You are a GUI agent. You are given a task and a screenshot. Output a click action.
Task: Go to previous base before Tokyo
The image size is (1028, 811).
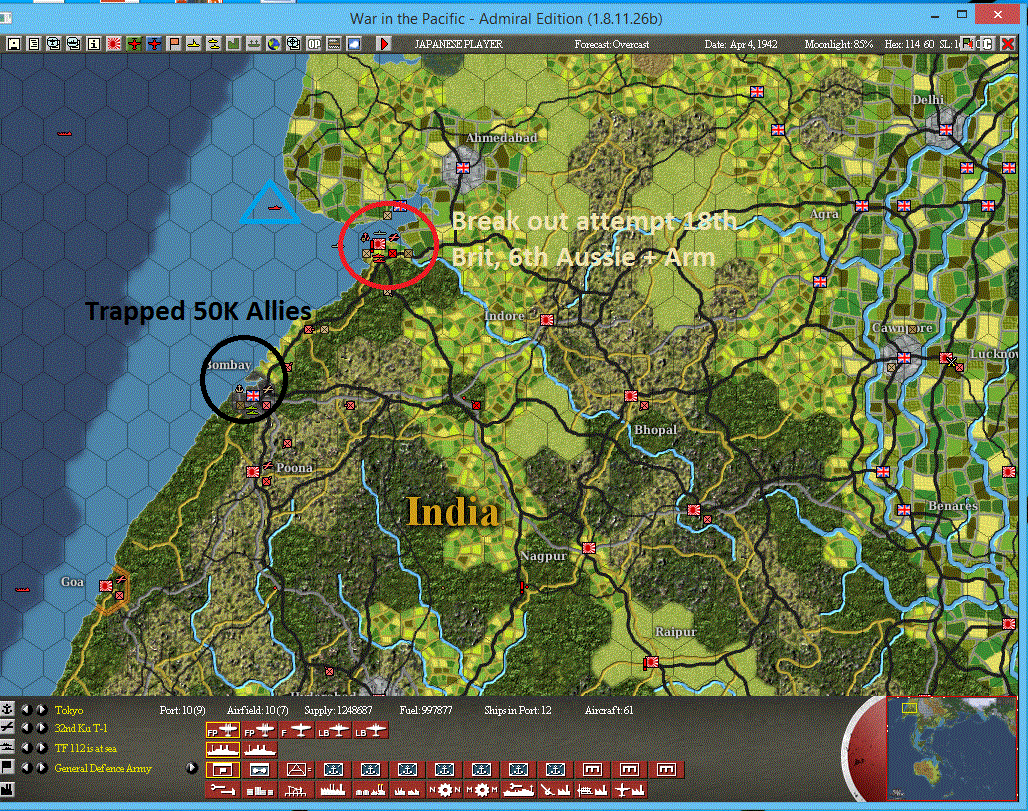click(x=27, y=710)
